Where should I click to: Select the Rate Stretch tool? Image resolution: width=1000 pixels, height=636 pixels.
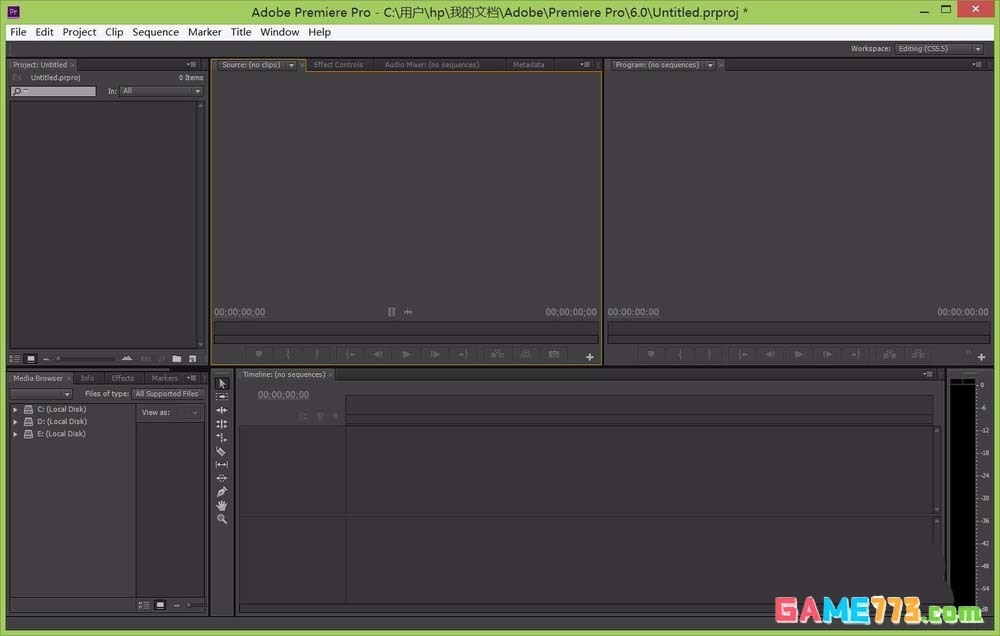[x=222, y=438]
